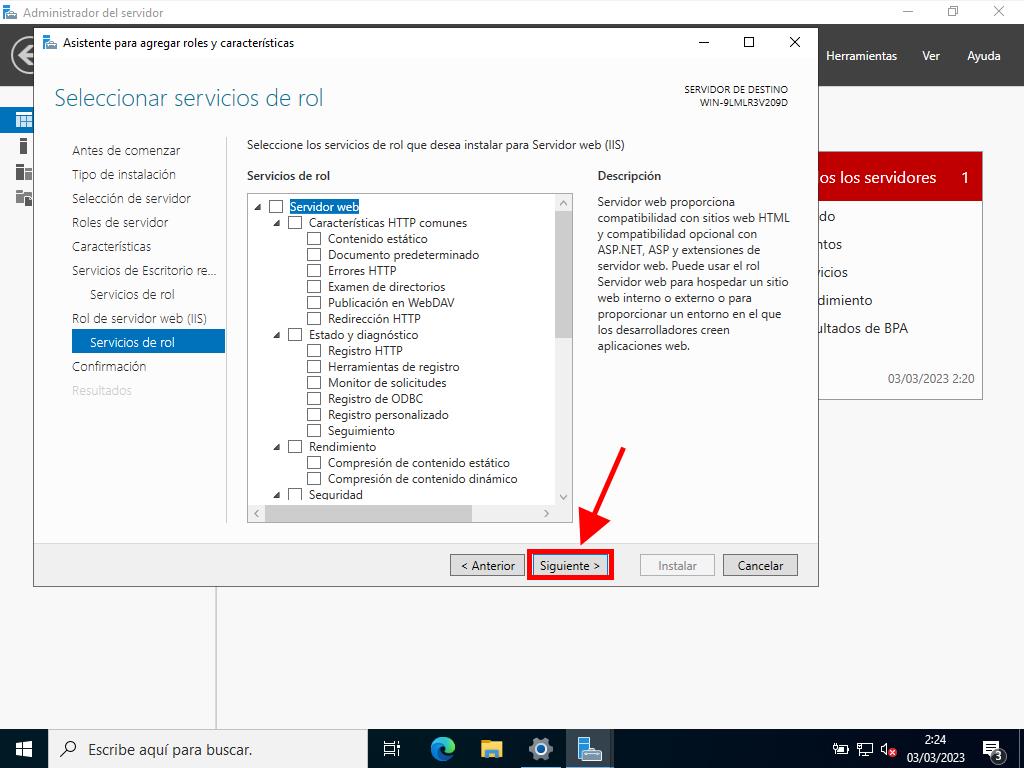Open the Dashboard icon in left sidebar
Screen dimensions: 1024x768
23,120
